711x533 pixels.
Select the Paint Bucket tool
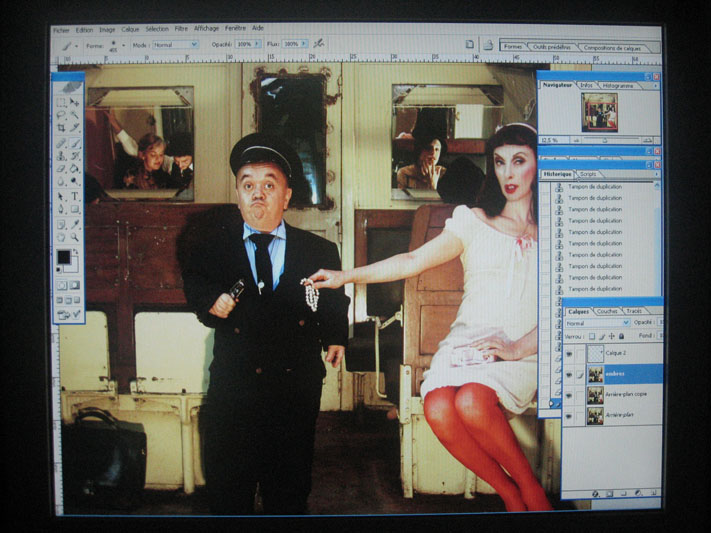(x=74, y=169)
